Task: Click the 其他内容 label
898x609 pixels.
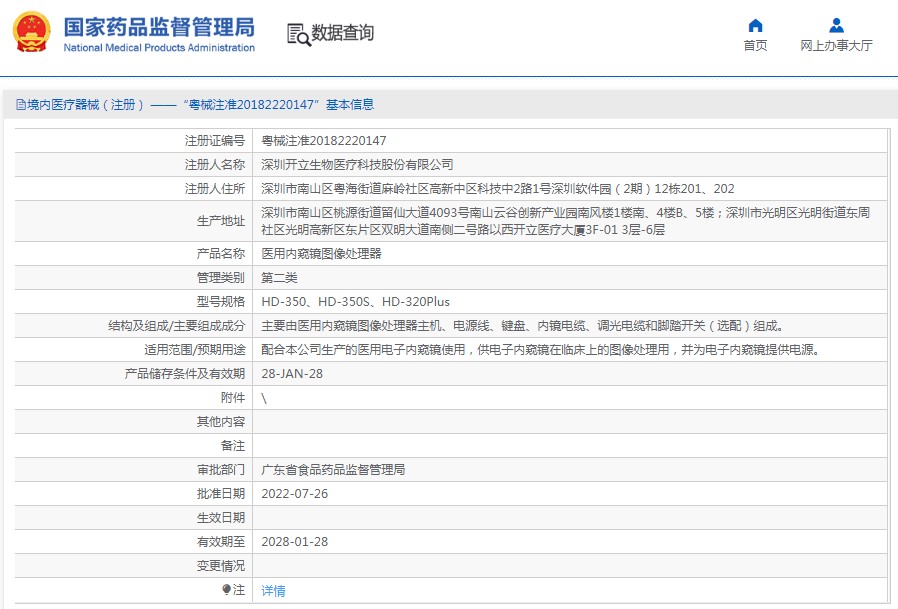Action: (x=220, y=422)
